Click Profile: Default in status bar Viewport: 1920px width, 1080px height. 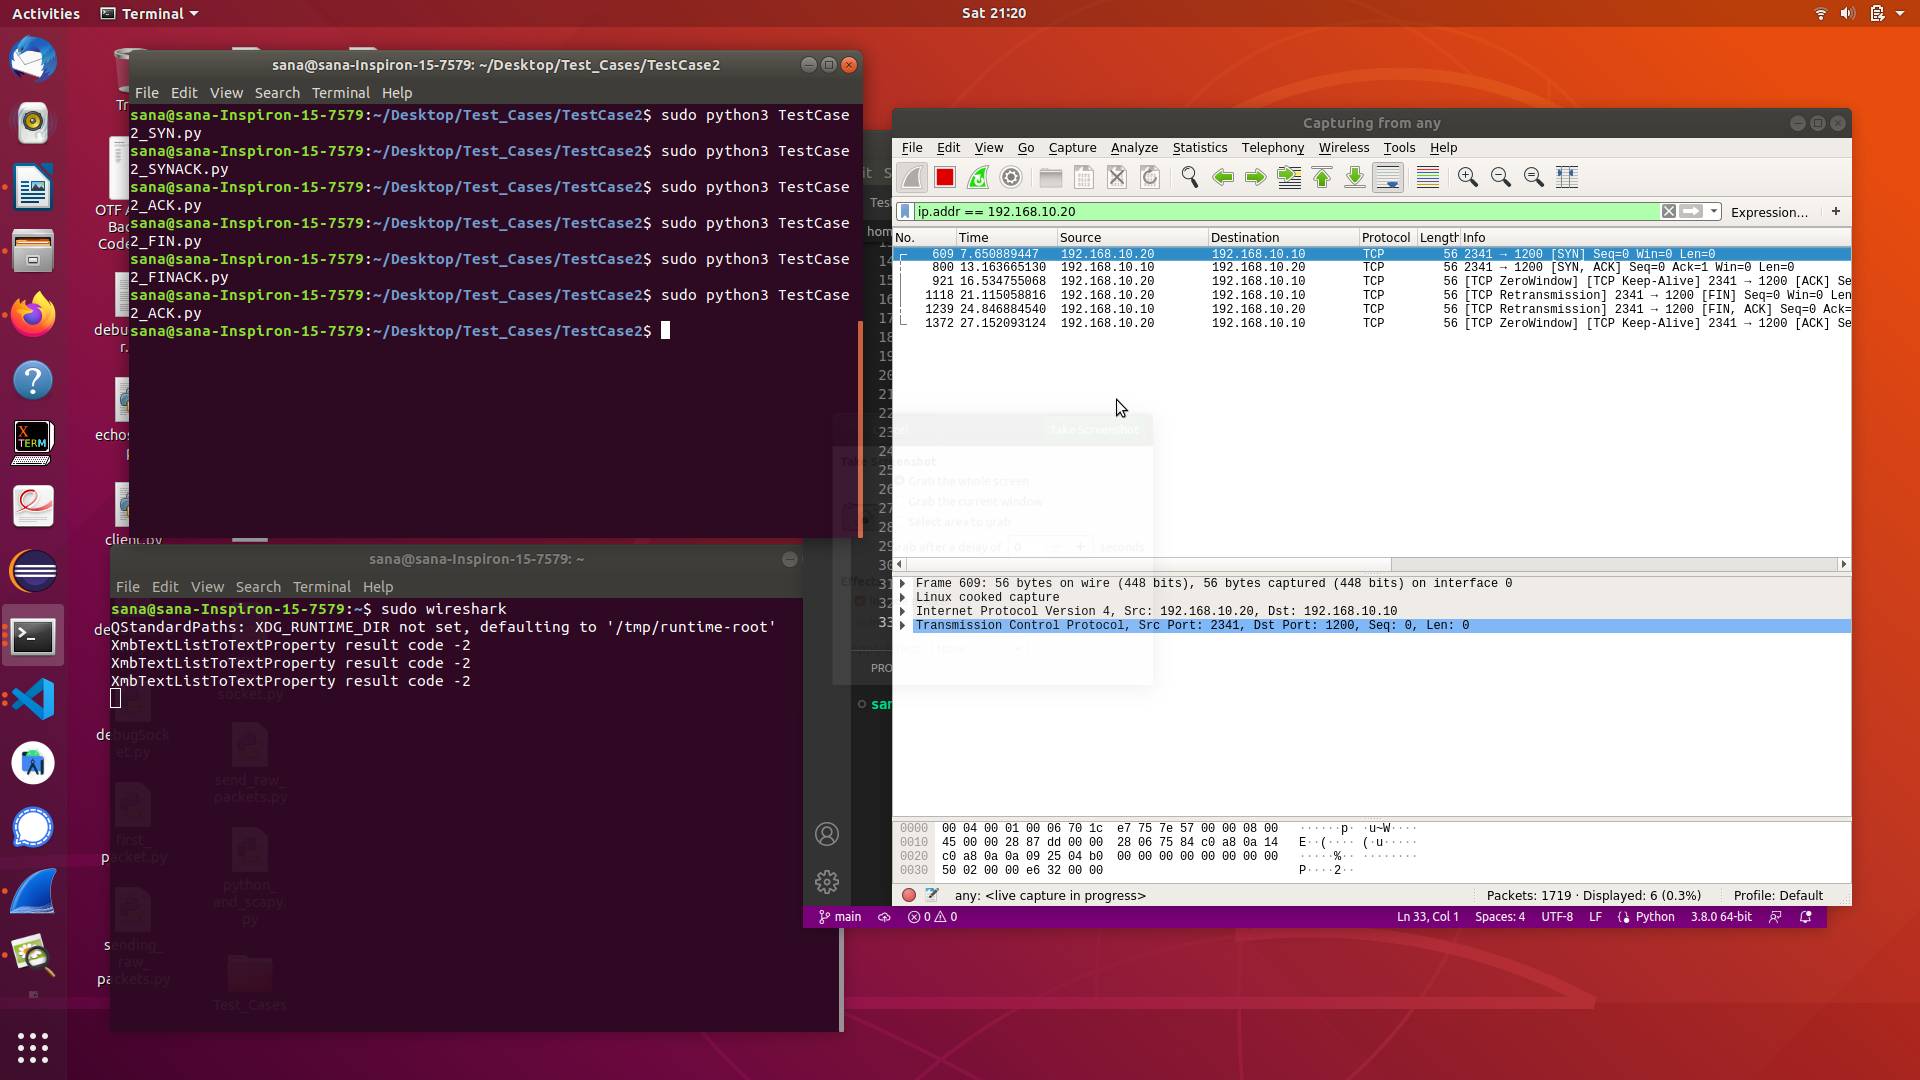1778,896
